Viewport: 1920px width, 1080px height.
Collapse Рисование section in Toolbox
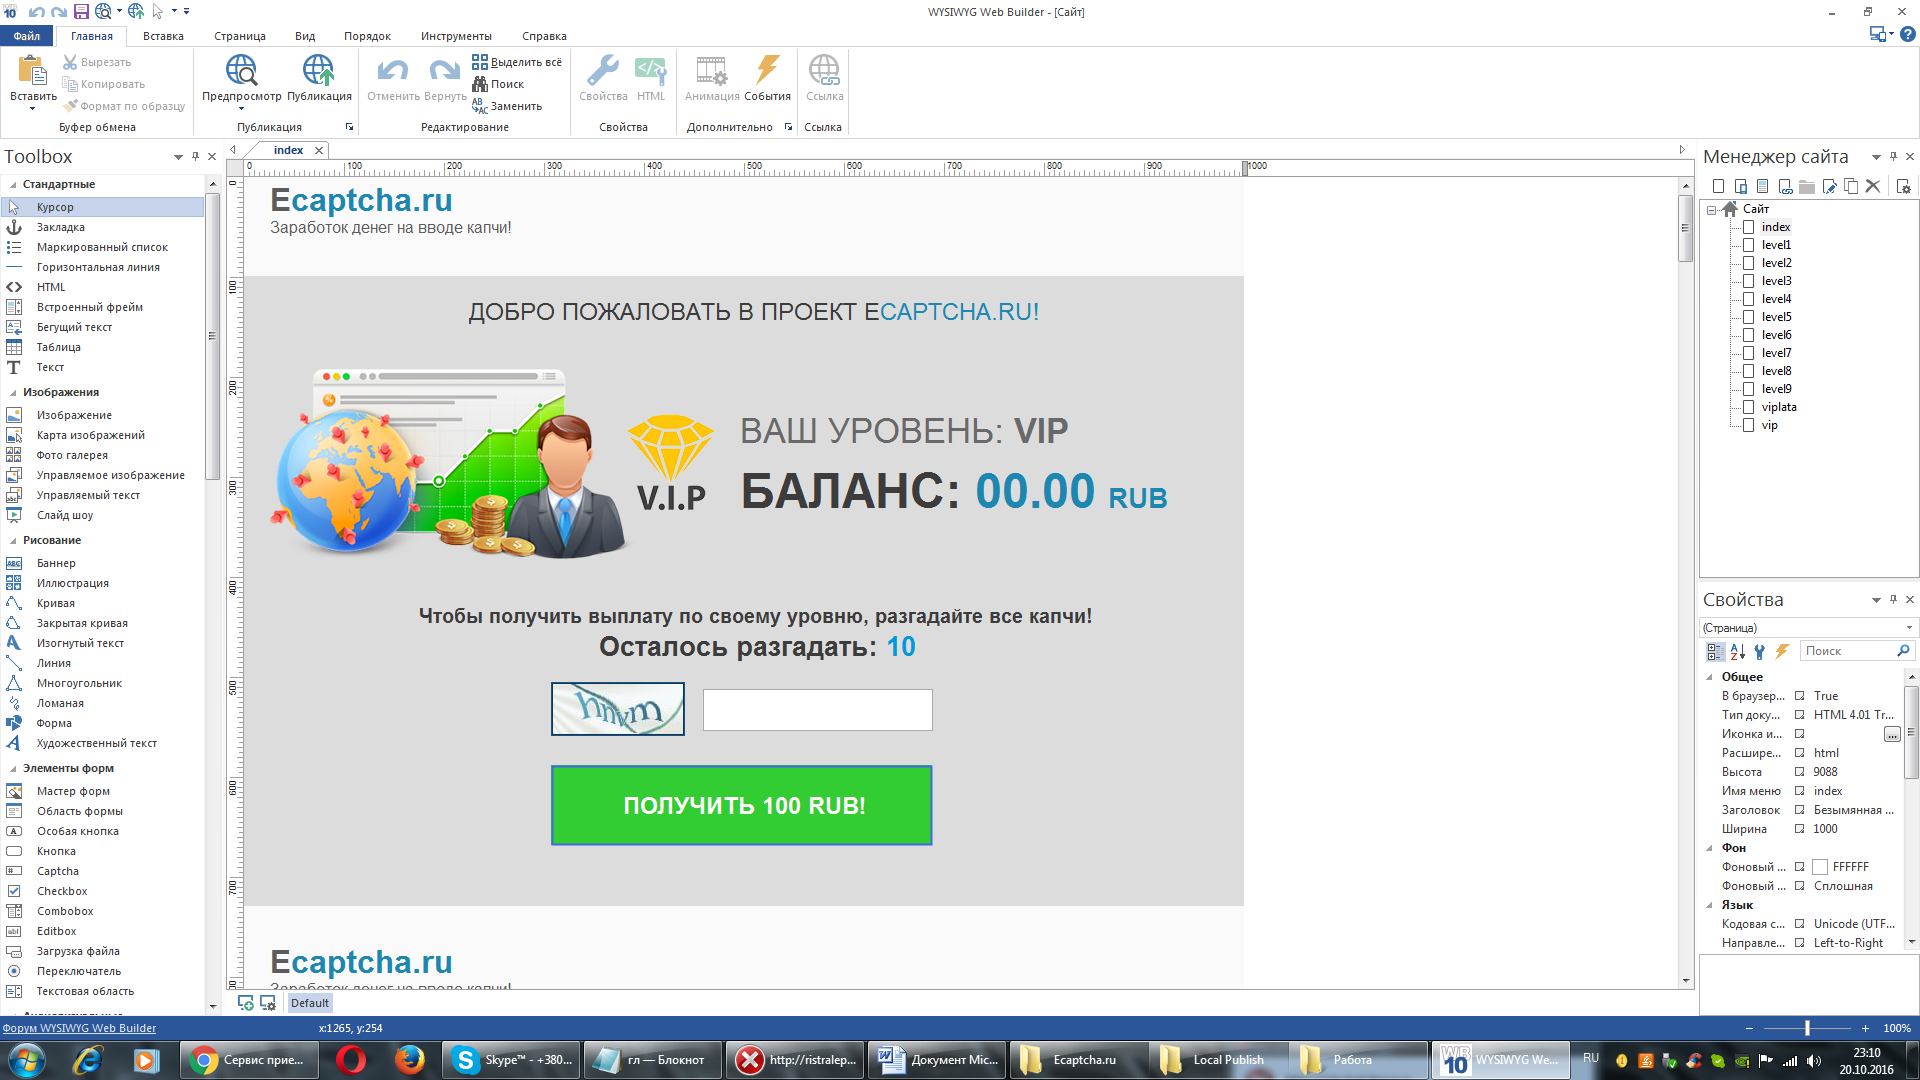coord(13,541)
